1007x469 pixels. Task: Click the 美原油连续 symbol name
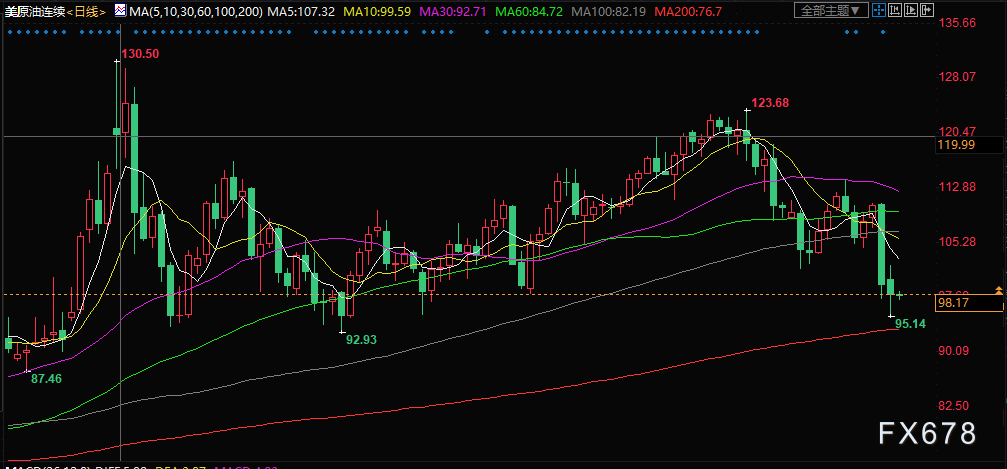coord(35,11)
